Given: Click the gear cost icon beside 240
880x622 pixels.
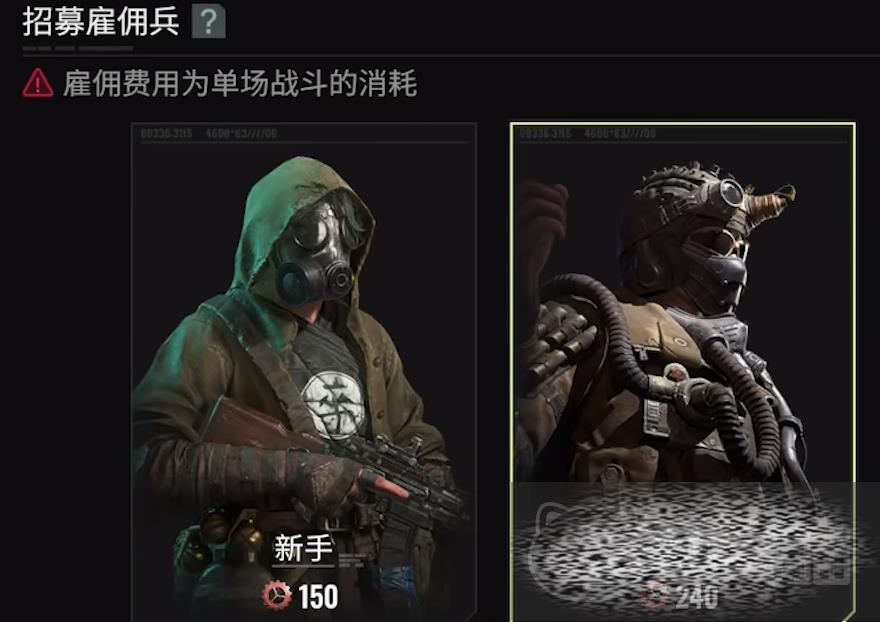Looking at the screenshot, I should [656, 596].
